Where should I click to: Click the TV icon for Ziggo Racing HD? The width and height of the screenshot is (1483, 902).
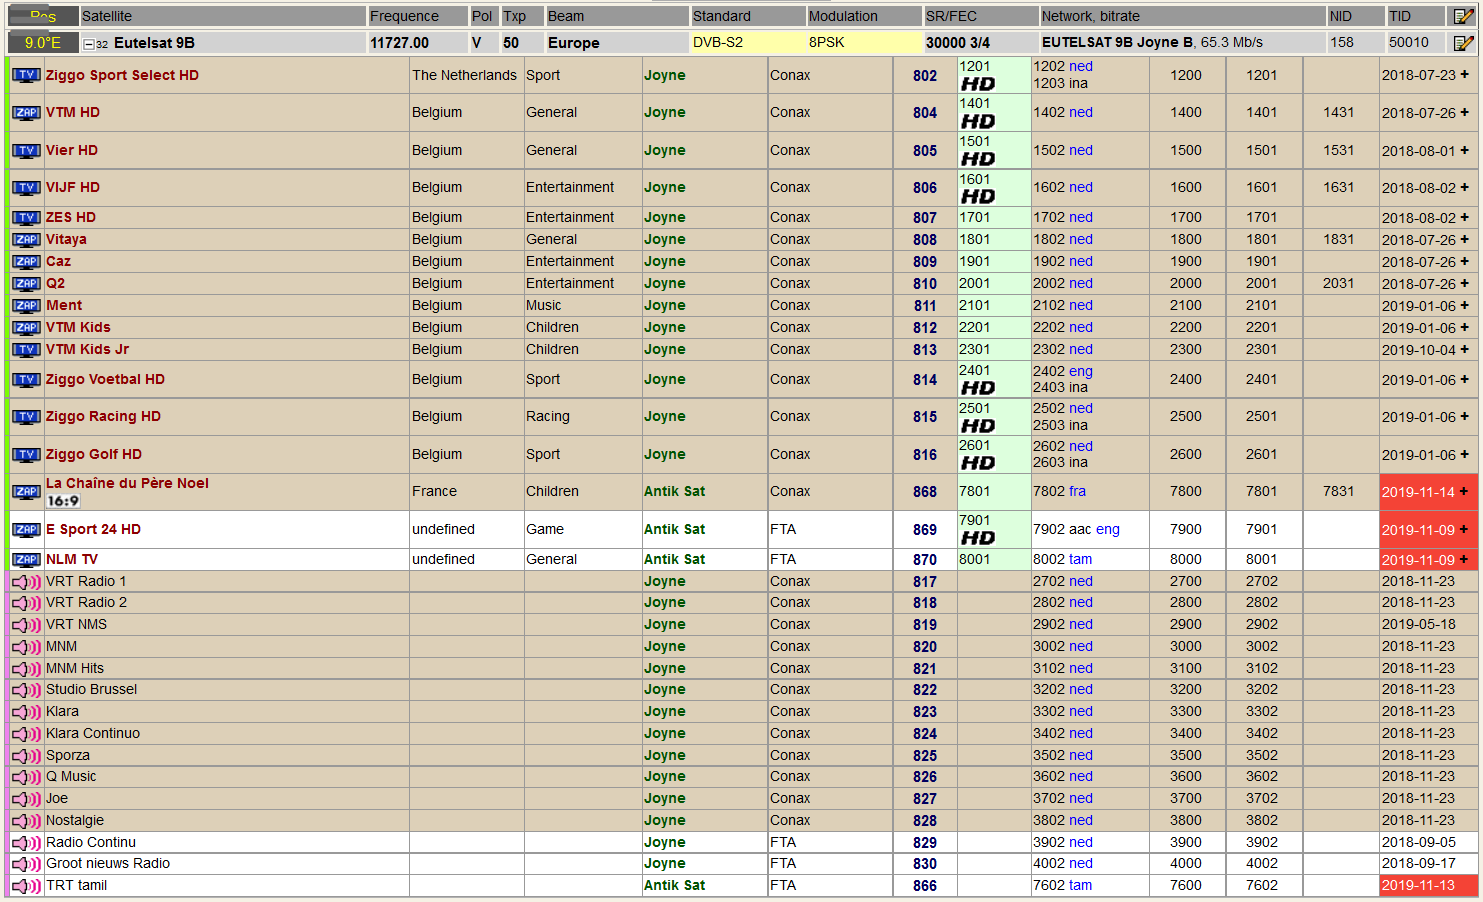click(x=26, y=417)
